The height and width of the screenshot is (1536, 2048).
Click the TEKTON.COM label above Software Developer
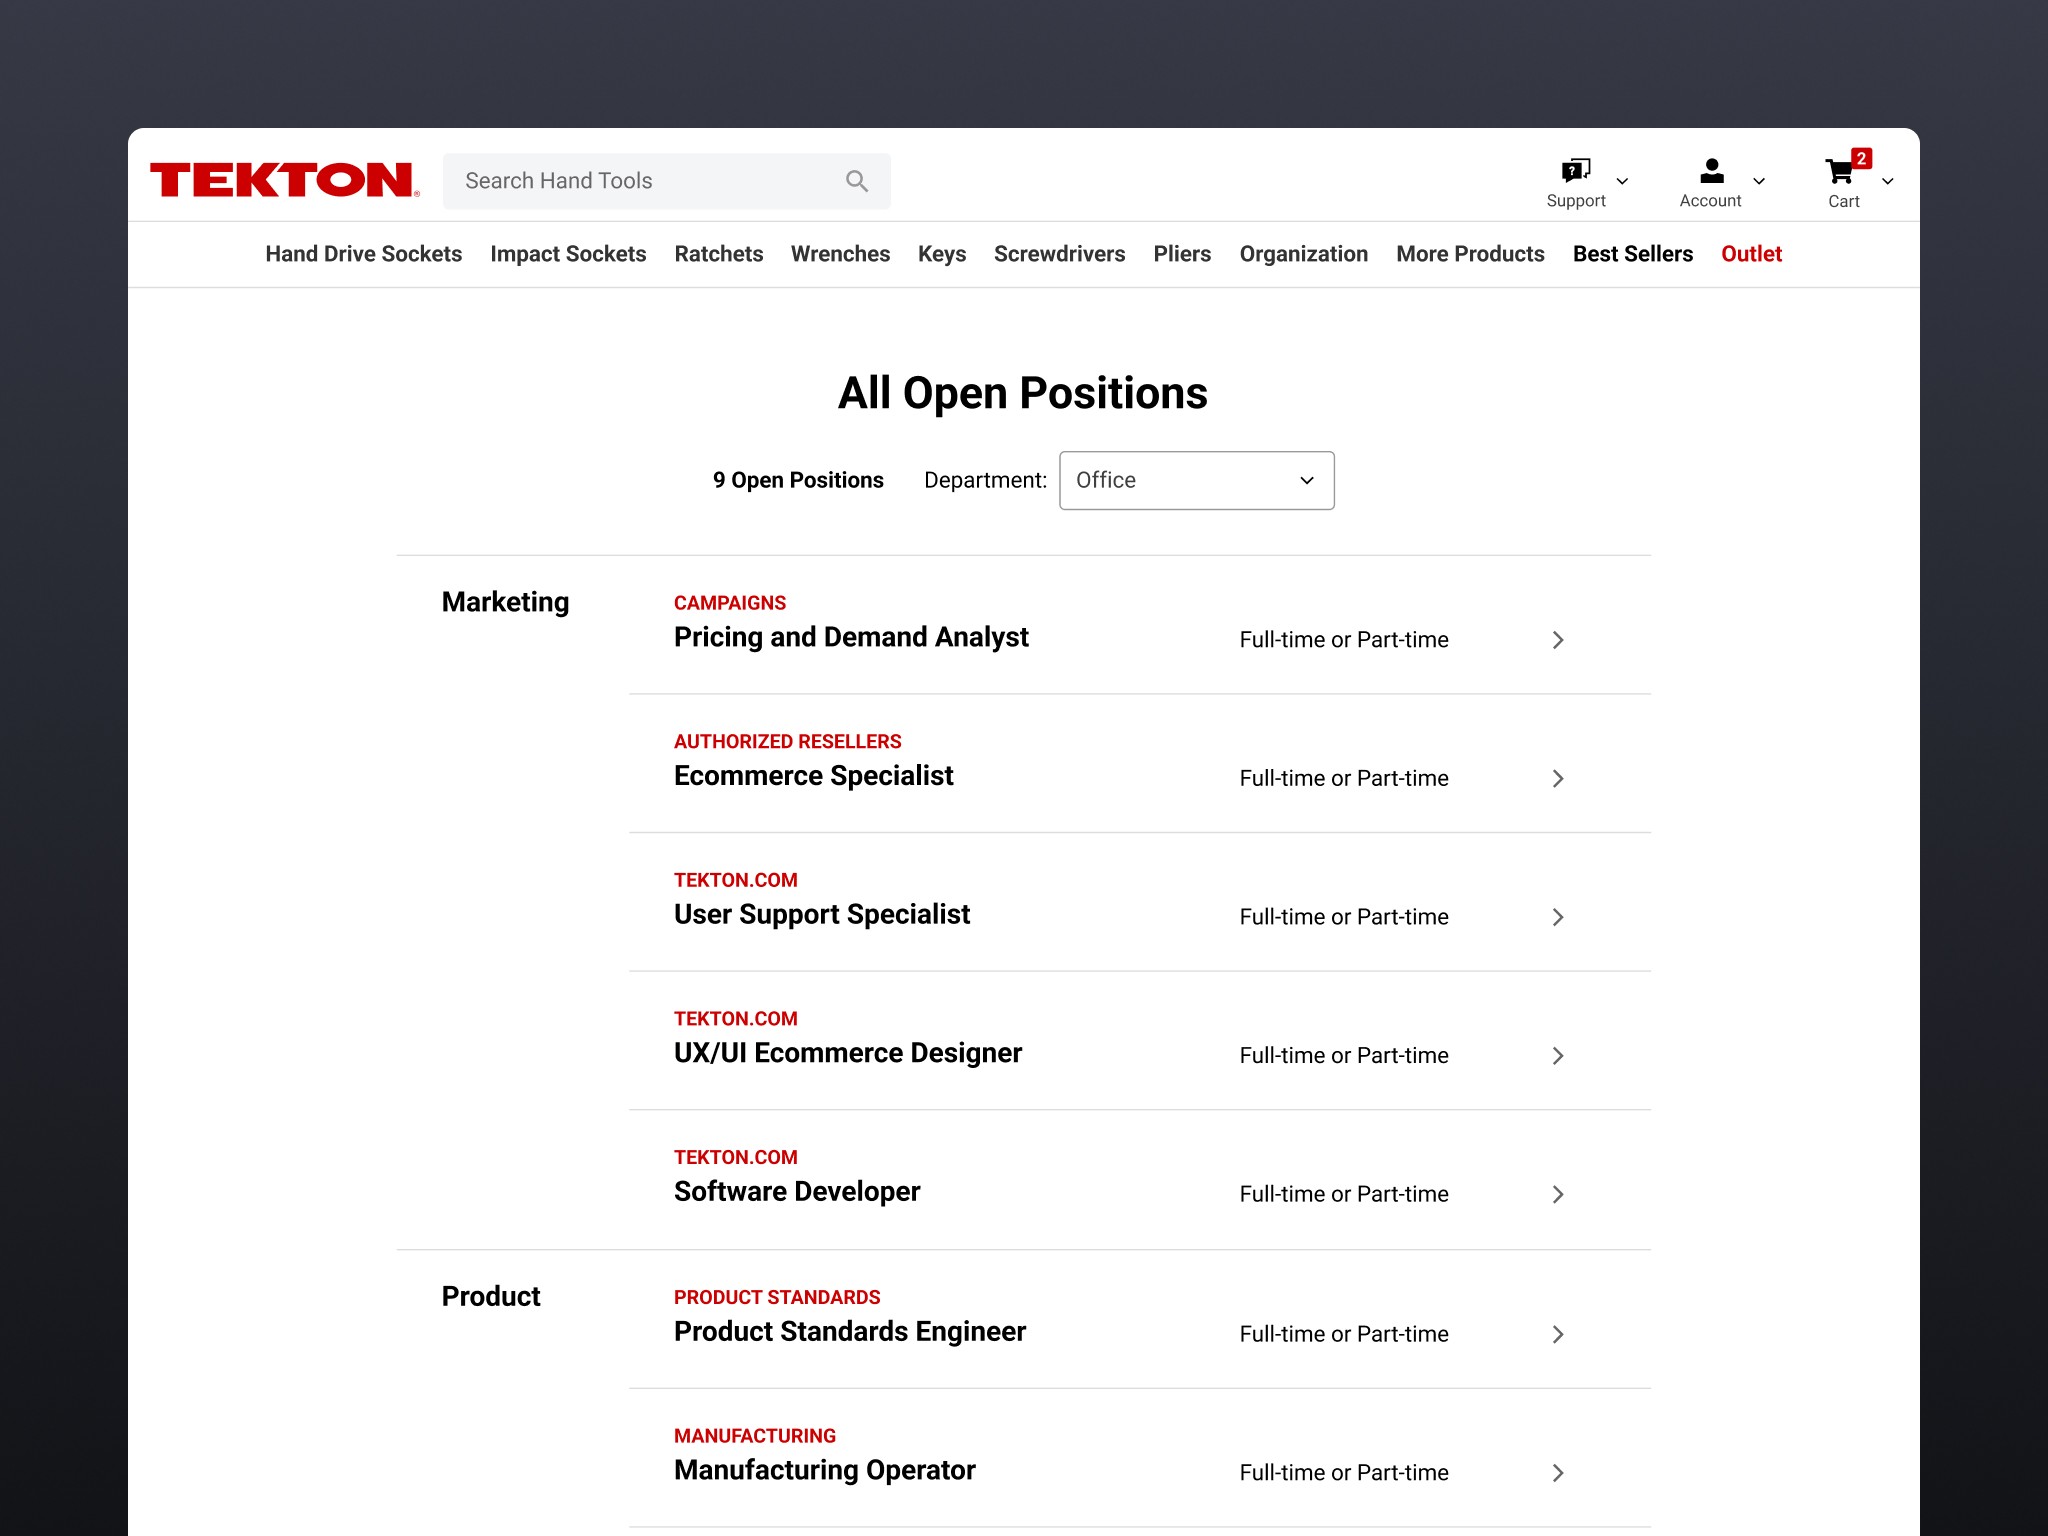click(x=736, y=1158)
